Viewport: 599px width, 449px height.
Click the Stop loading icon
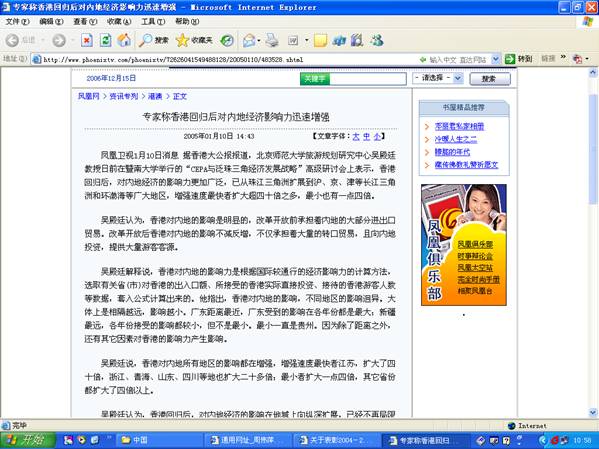coord(87,40)
